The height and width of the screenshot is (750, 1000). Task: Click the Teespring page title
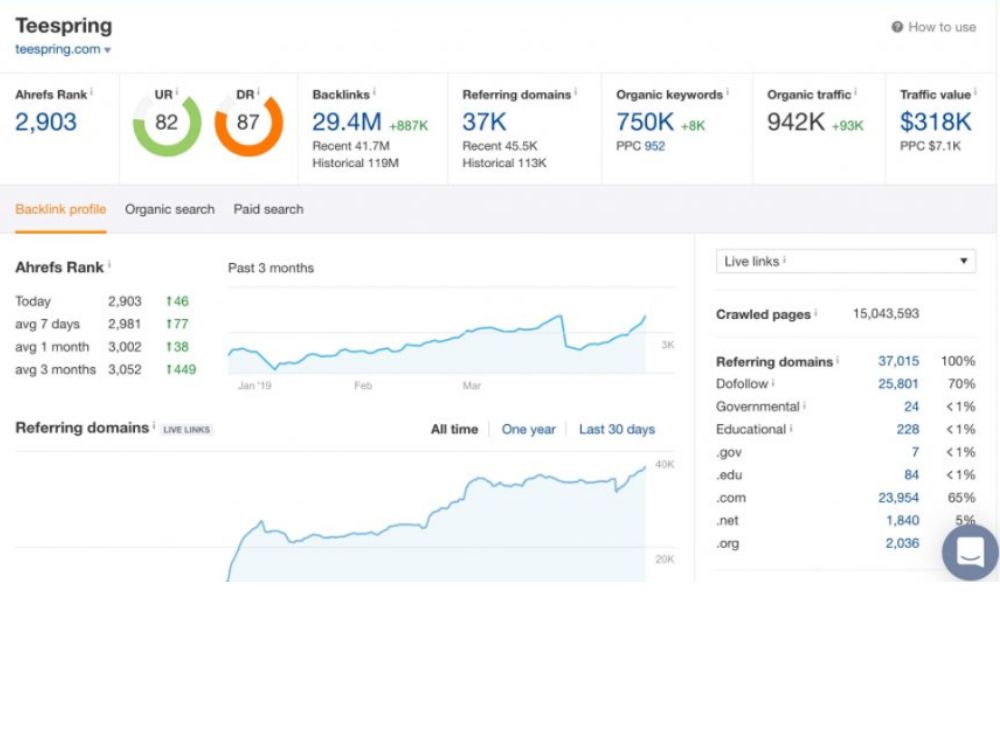[64, 26]
